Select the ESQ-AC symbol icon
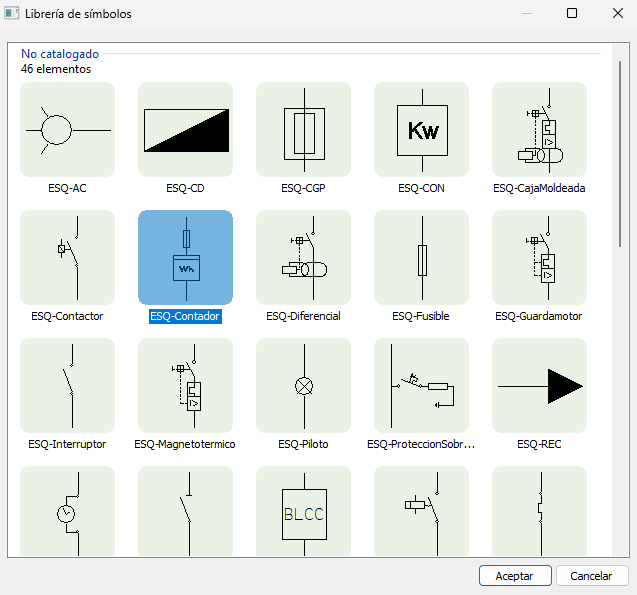637x595 pixels. (67, 130)
